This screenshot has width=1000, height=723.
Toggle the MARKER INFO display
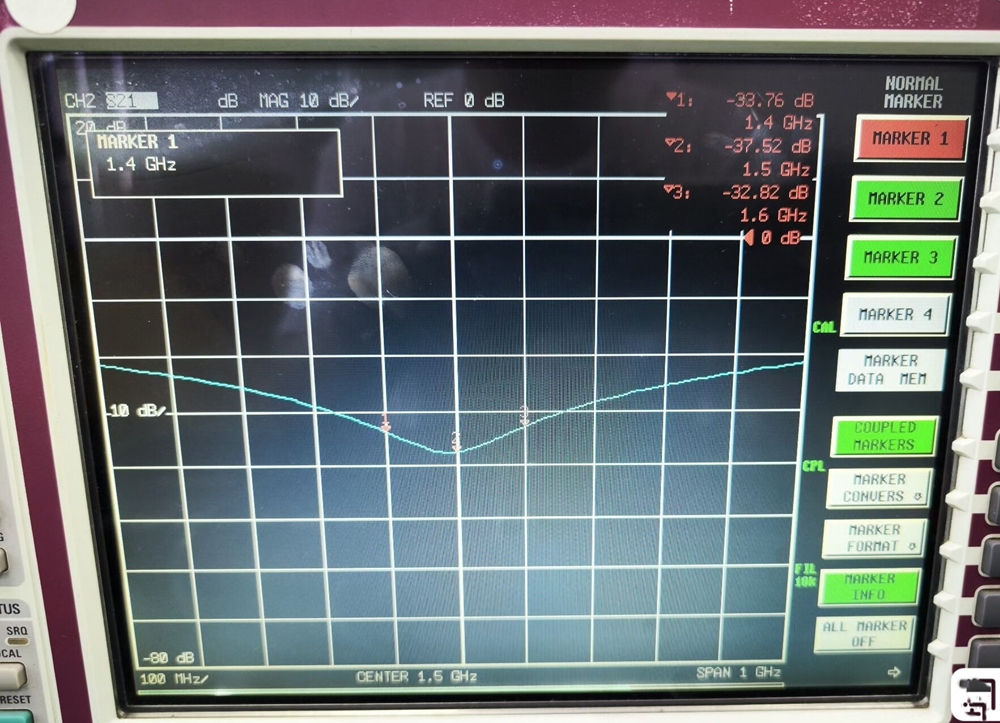[869, 587]
